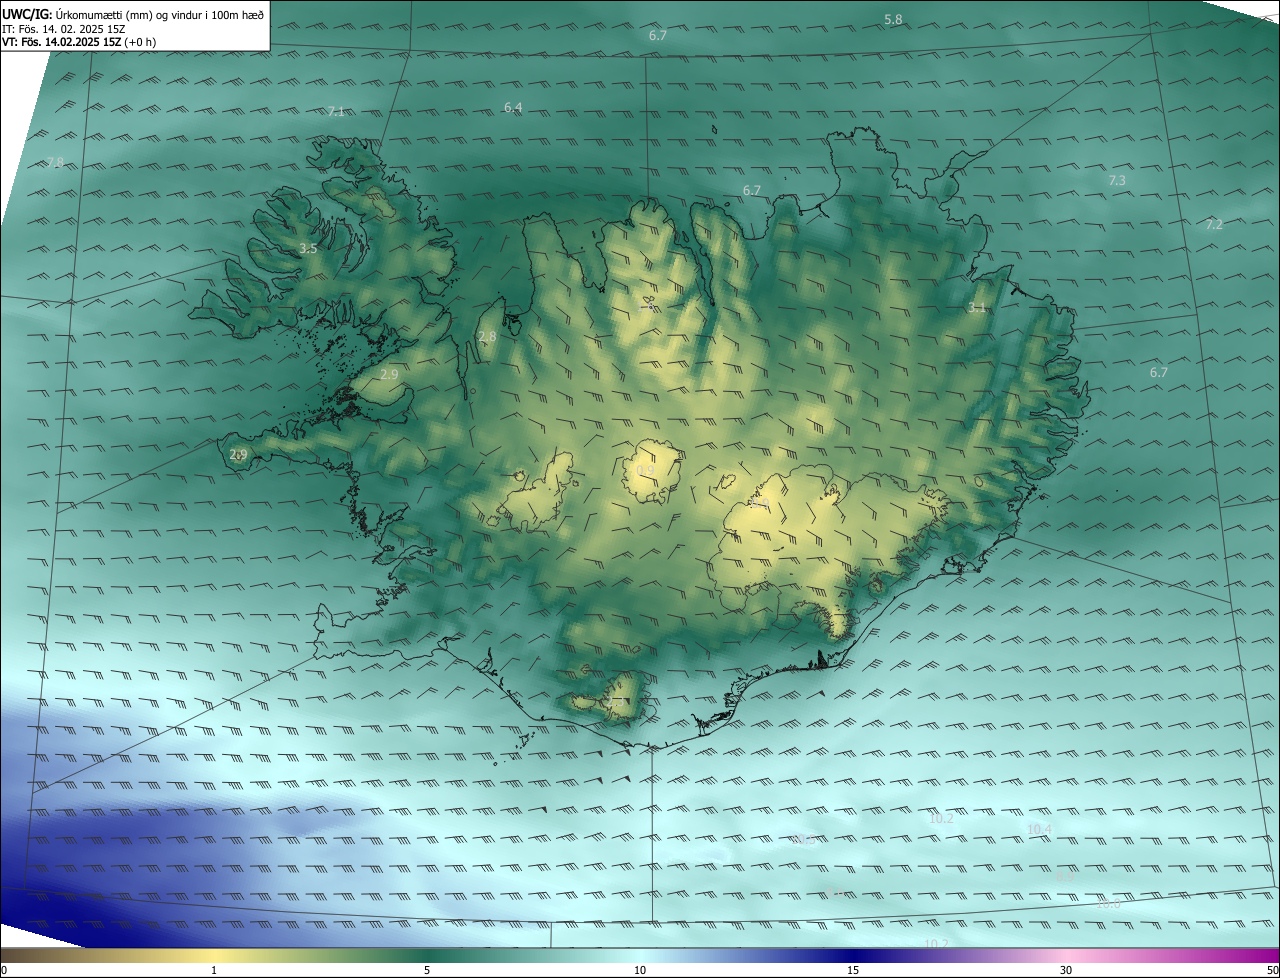This screenshot has height=978, width=1280.
Task: Click the 7.1 value label on the map
Action: click(336, 111)
